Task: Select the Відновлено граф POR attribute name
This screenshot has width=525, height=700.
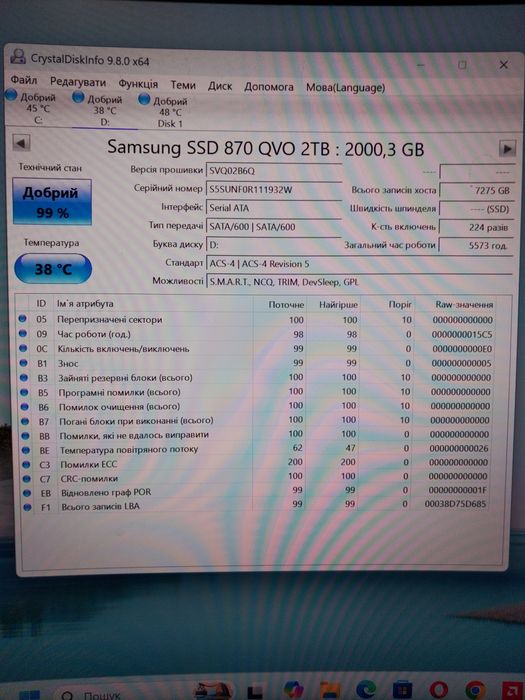Action: tap(106, 492)
